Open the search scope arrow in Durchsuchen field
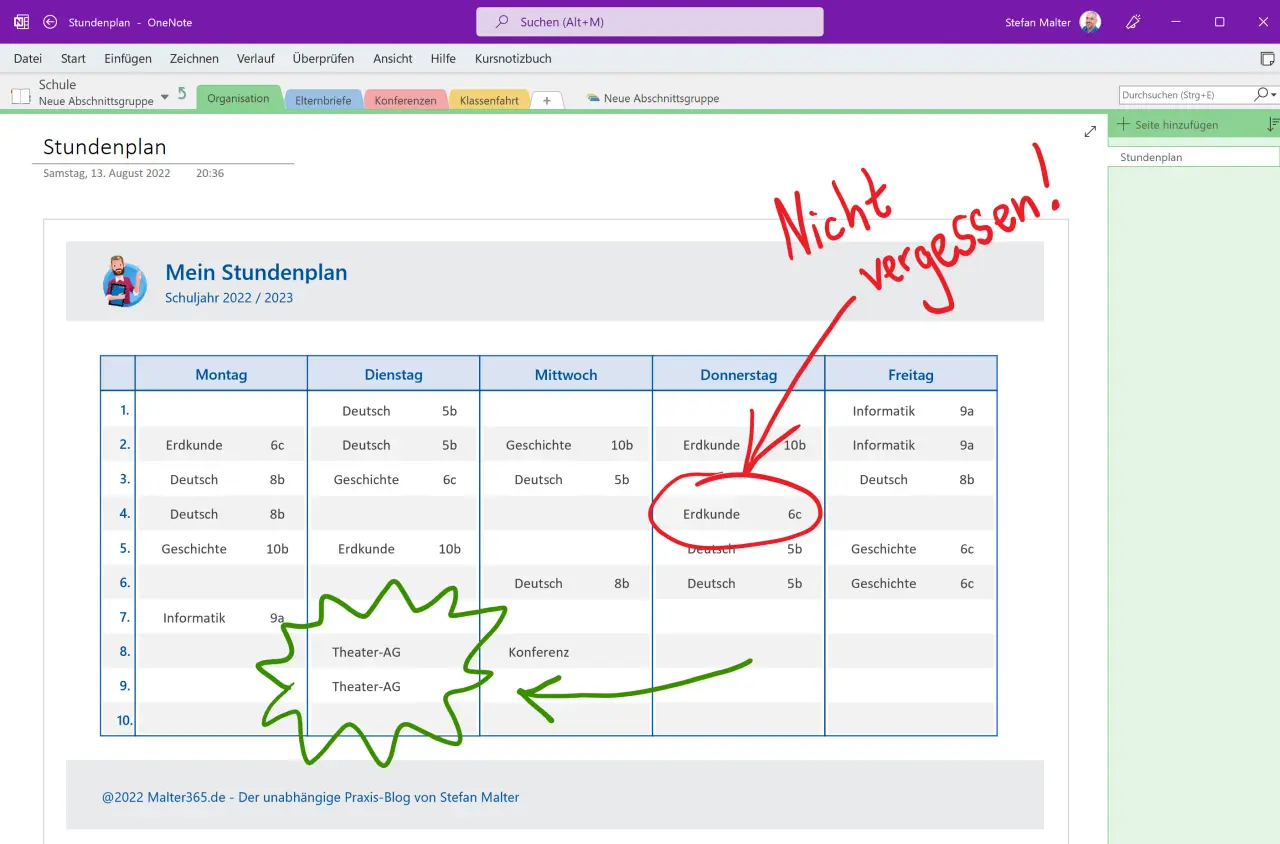The height and width of the screenshot is (844, 1280). click(x=1271, y=94)
